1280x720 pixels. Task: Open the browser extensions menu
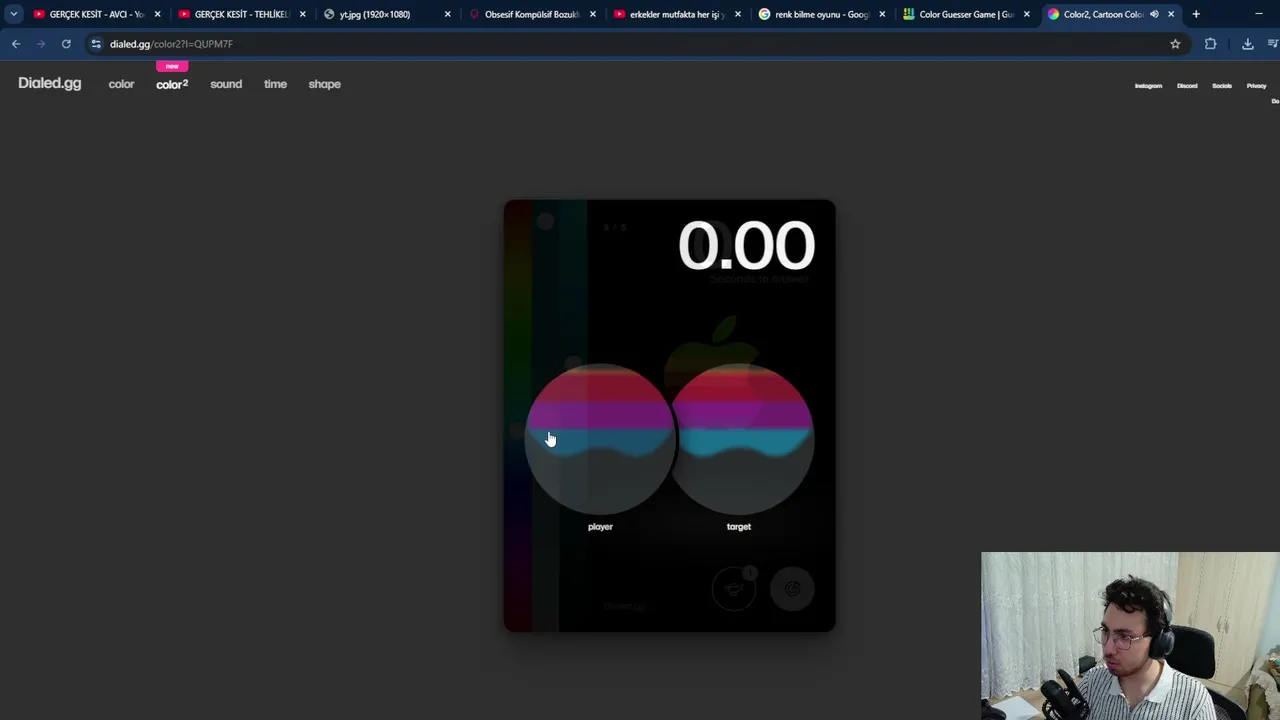point(1210,44)
